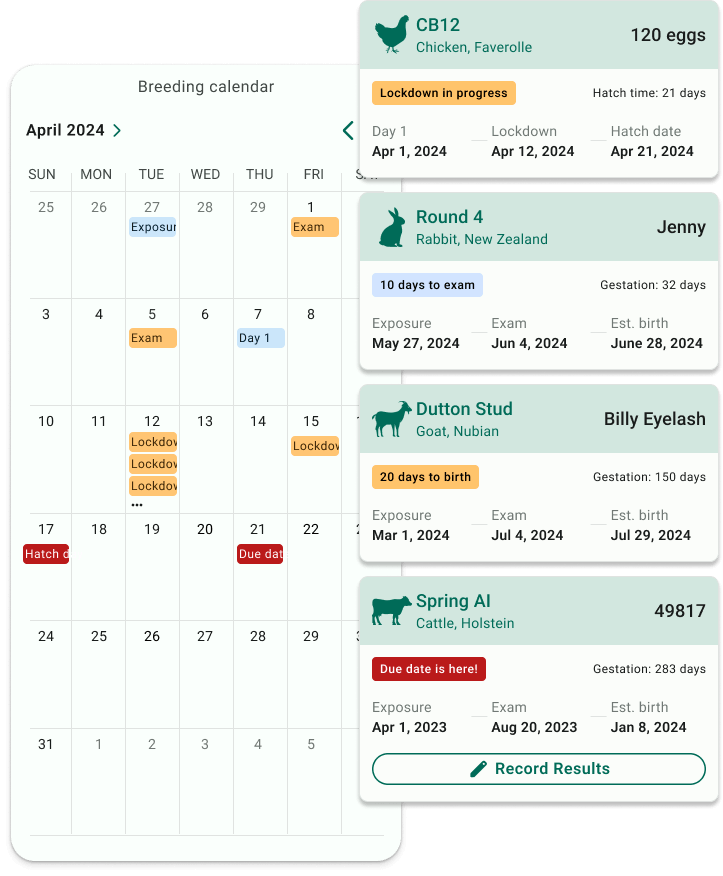
Task: Select calendar day 26 in the April 24 week
Action: click(152, 636)
